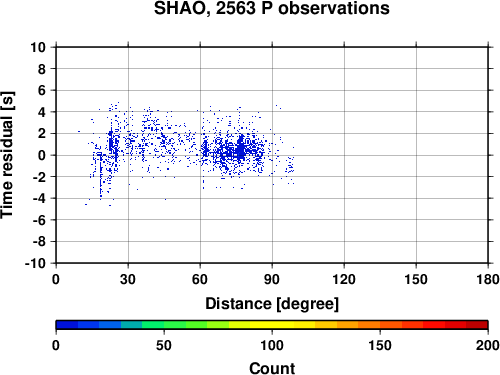Click the x-axis tick label 120
Viewport: 500px width, 375px height.
[x=344, y=279]
